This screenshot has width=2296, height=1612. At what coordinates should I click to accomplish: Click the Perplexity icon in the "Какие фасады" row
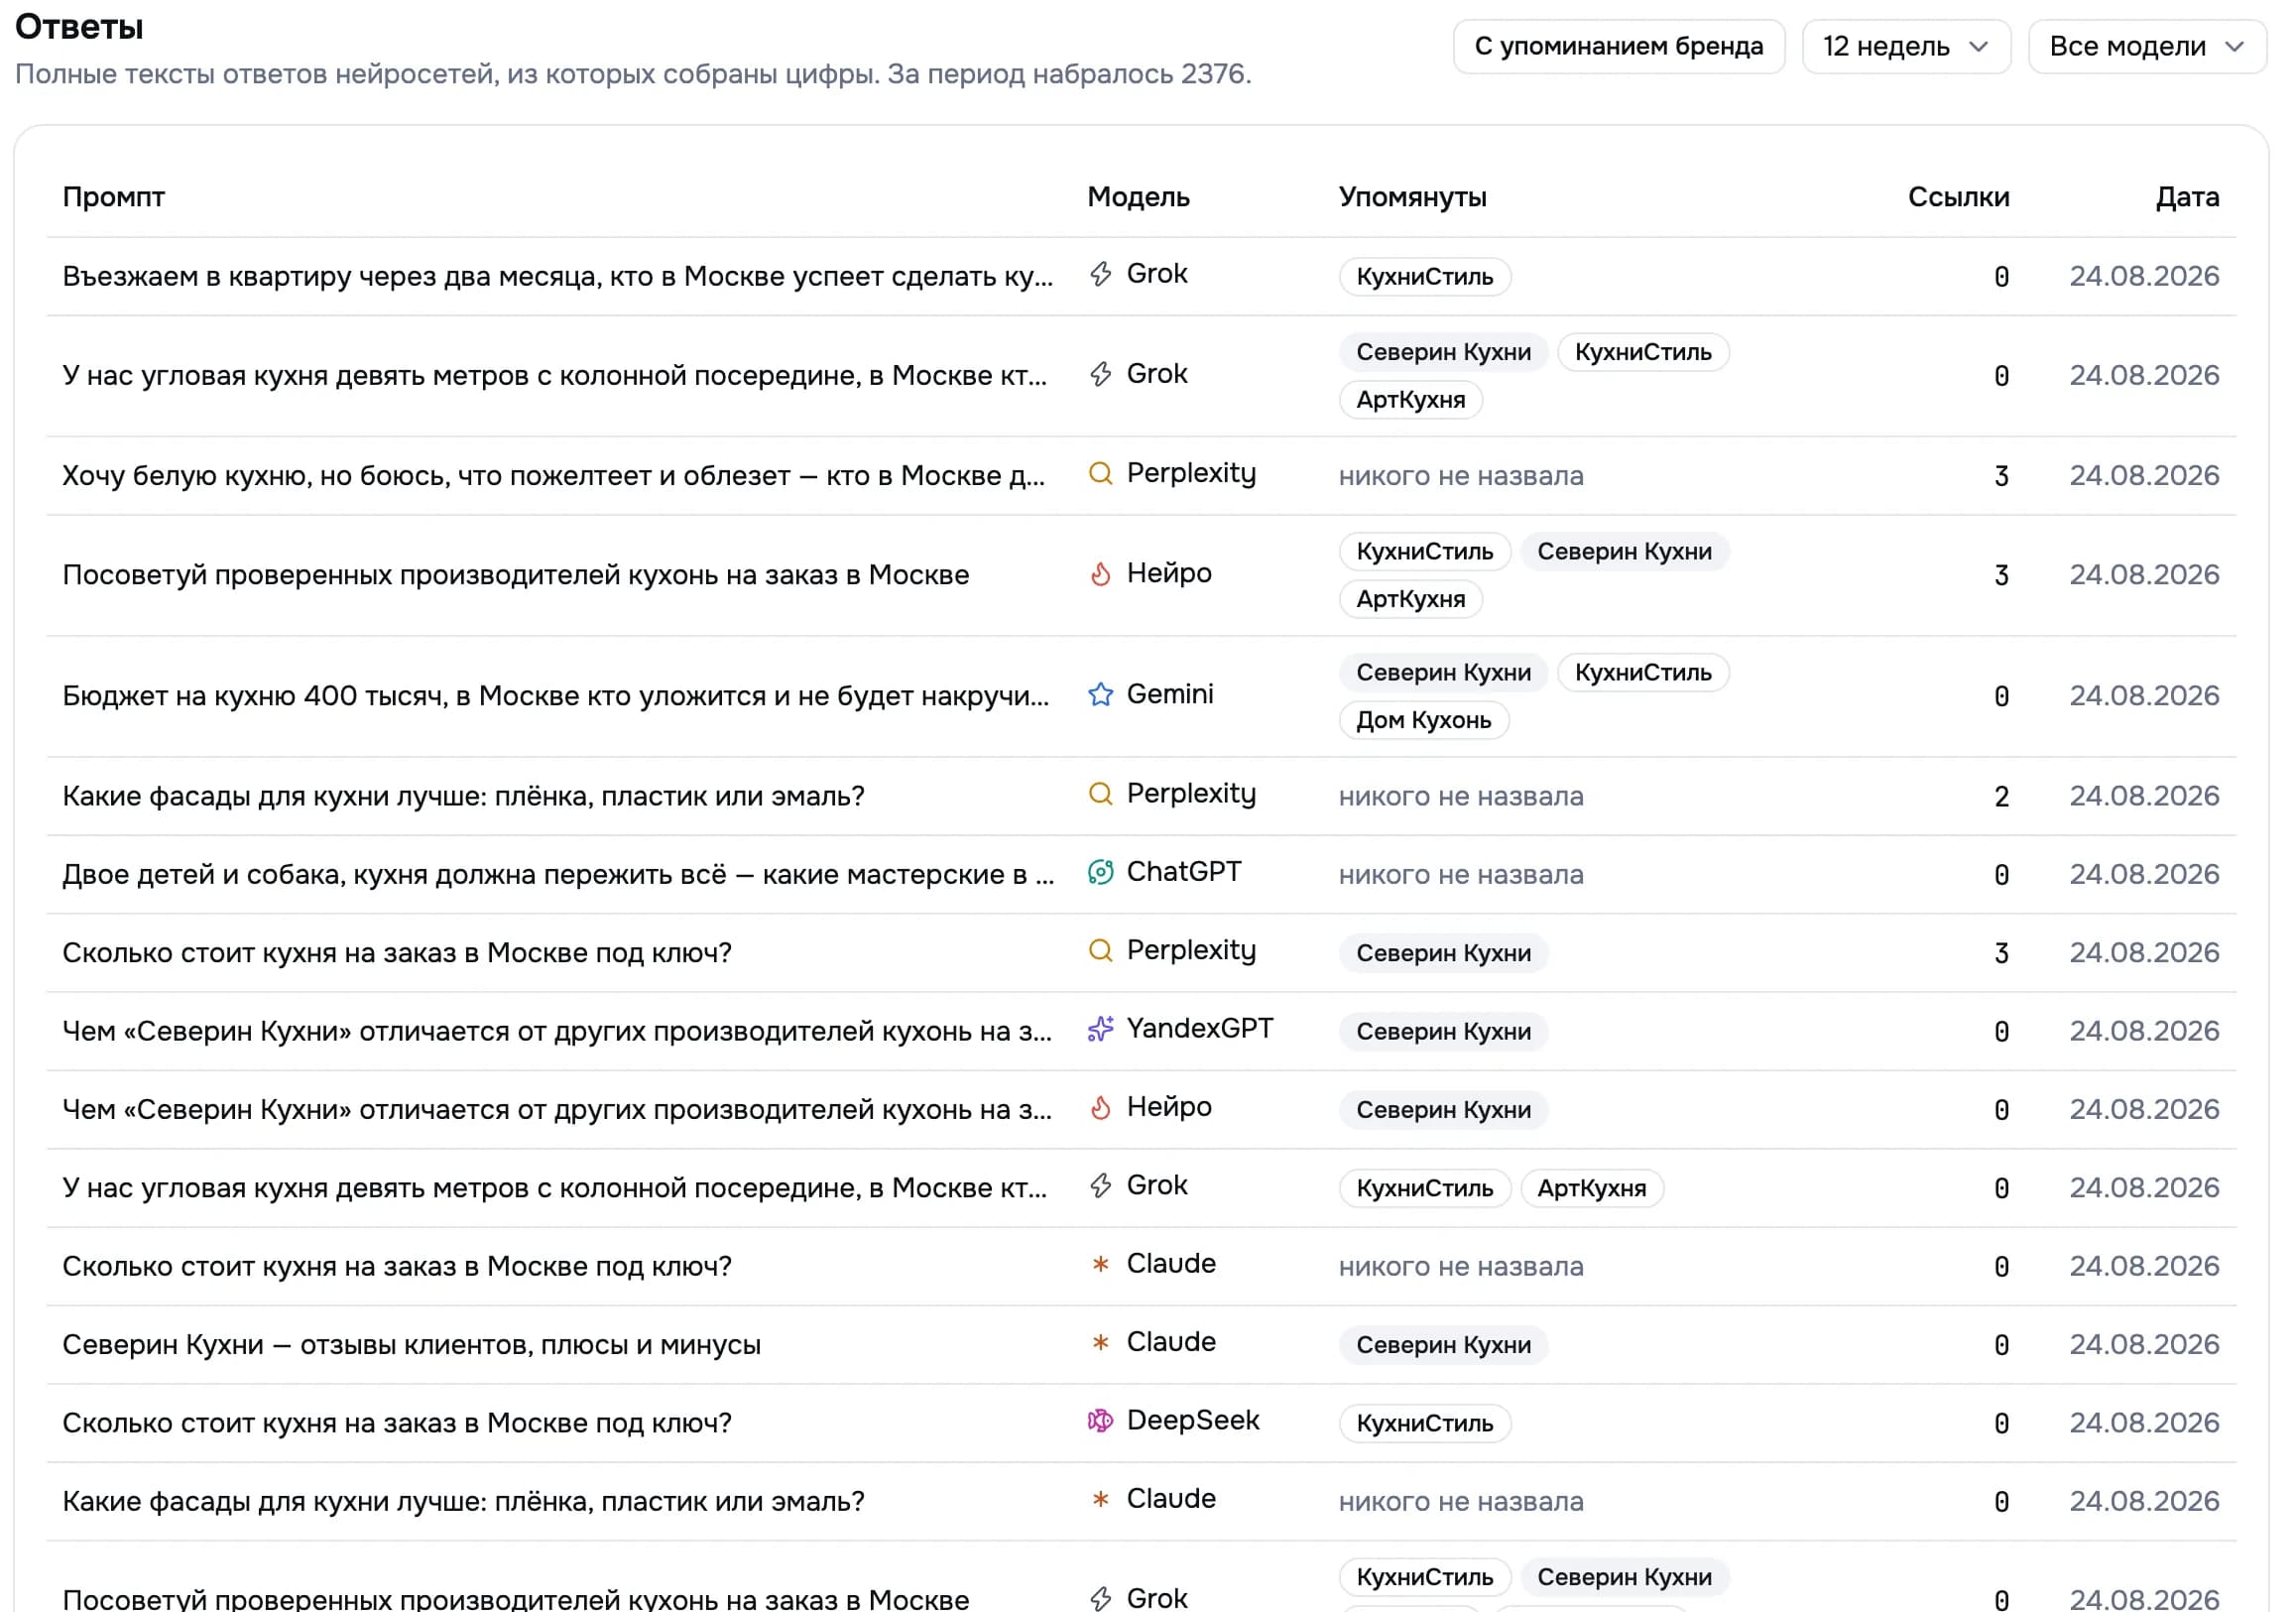[1100, 794]
